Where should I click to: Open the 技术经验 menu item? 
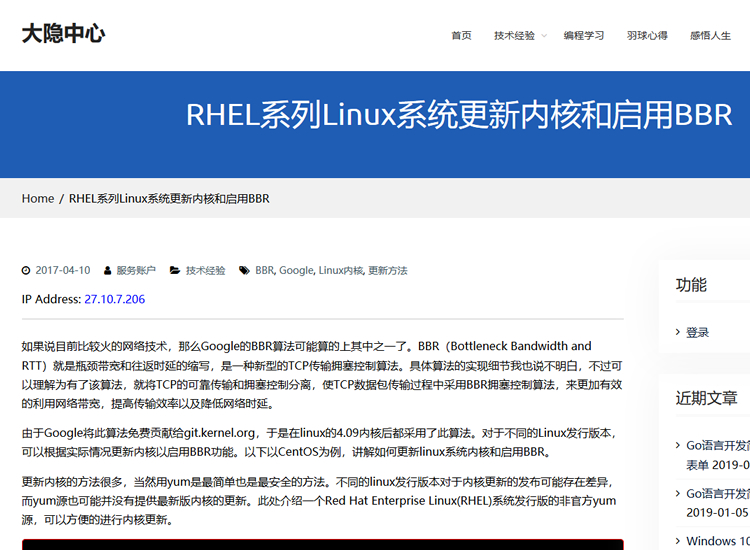514,35
